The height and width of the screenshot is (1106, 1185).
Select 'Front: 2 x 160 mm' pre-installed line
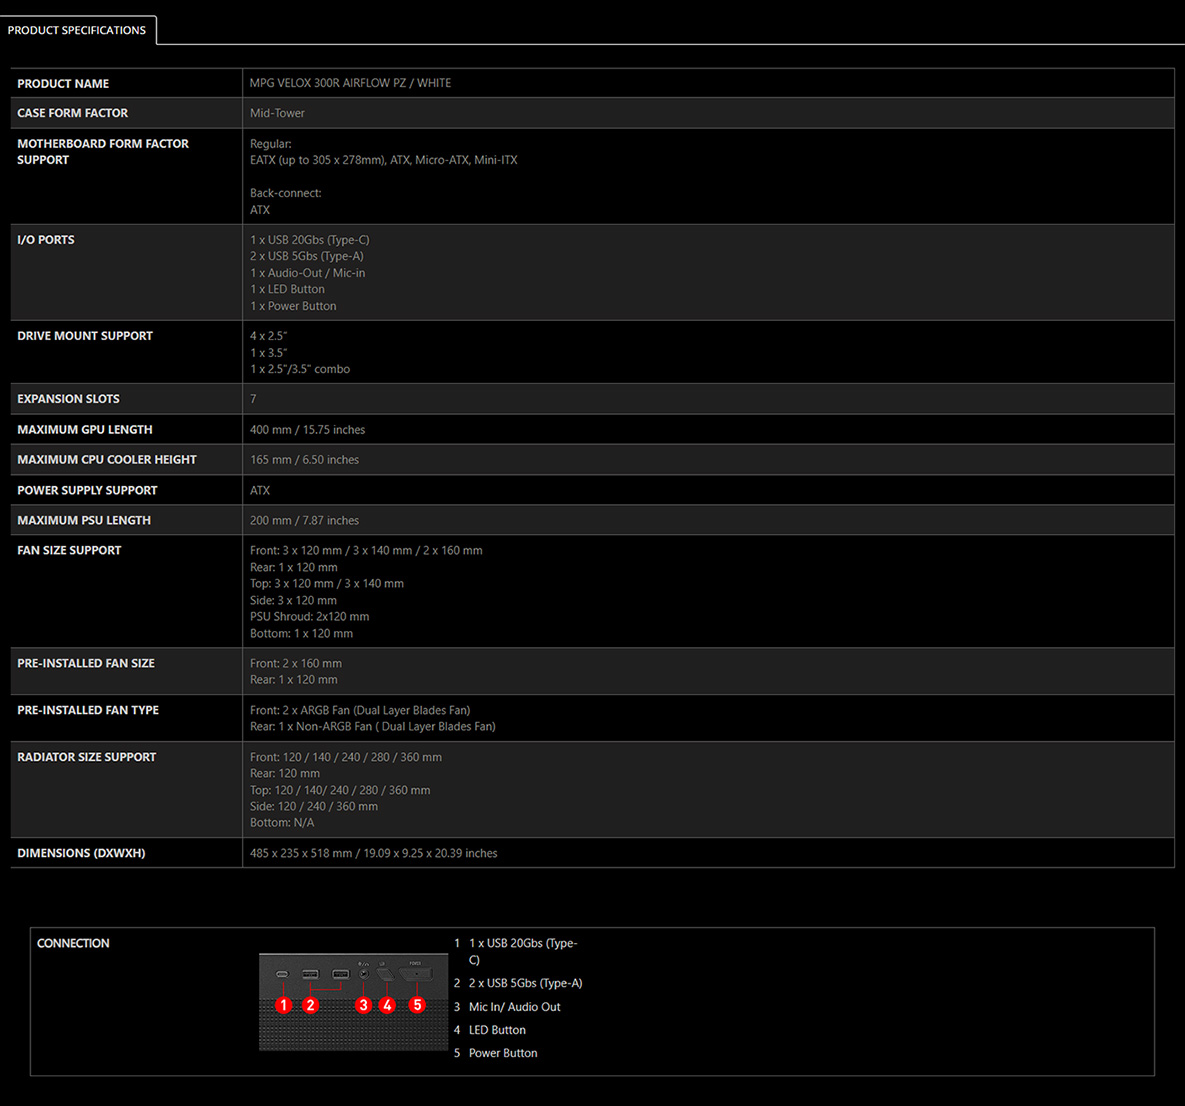click(295, 664)
